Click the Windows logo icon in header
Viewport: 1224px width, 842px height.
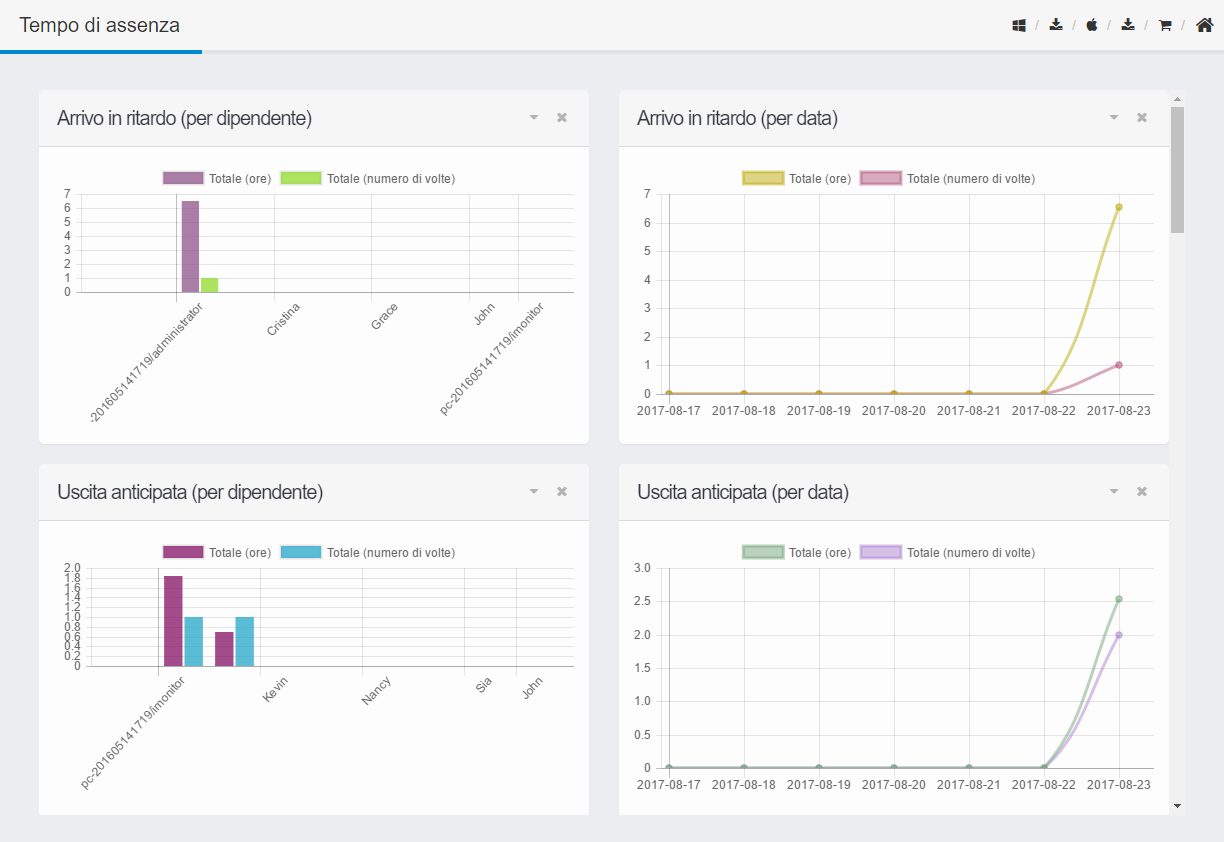[1019, 26]
